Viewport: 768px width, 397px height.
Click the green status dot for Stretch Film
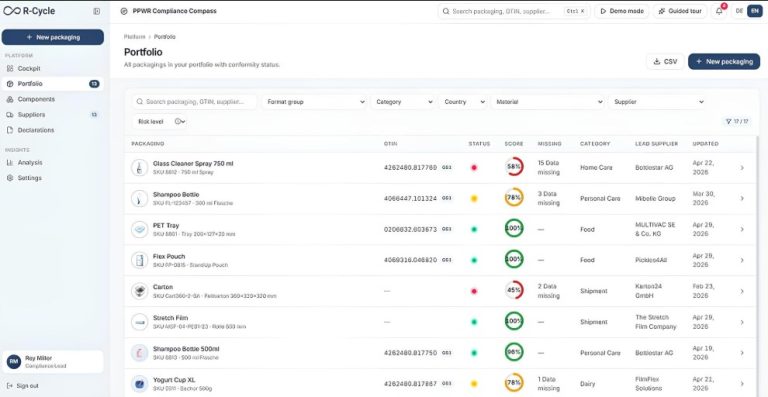click(474, 322)
